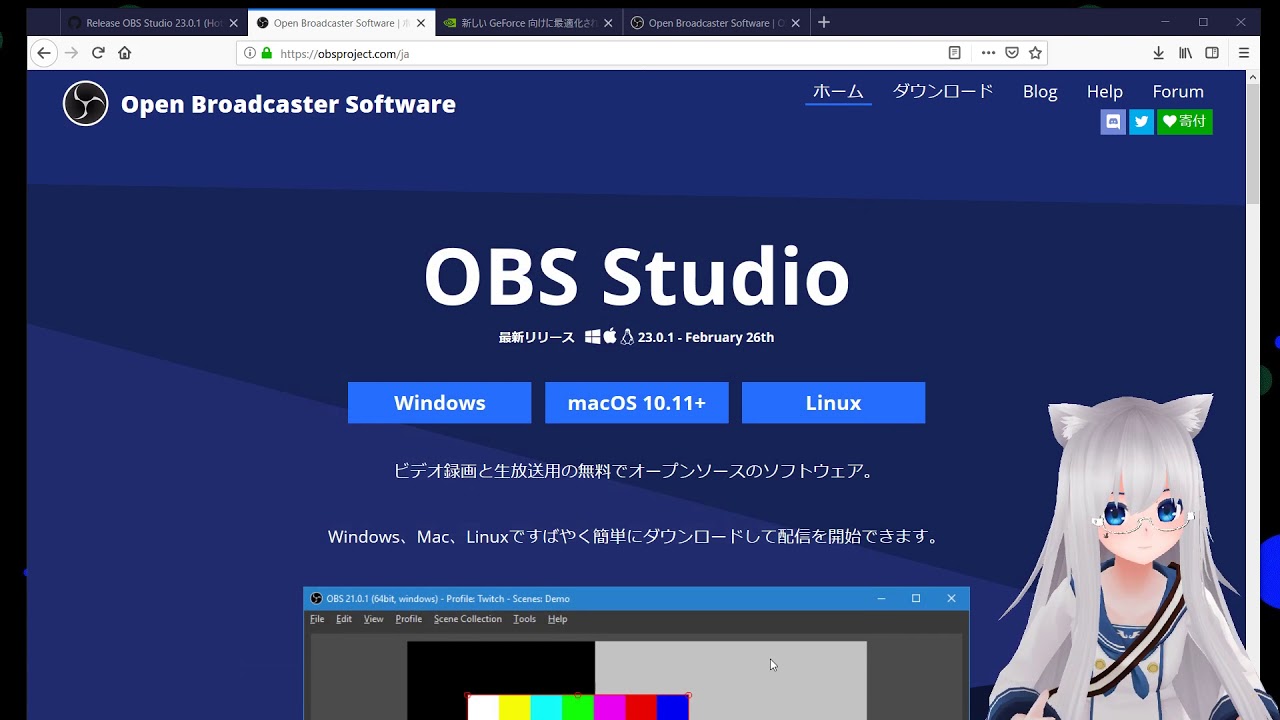This screenshot has height=720, width=1280.
Task: Close the last Open Broadcaster Software tab
Action: pos(795,23)
